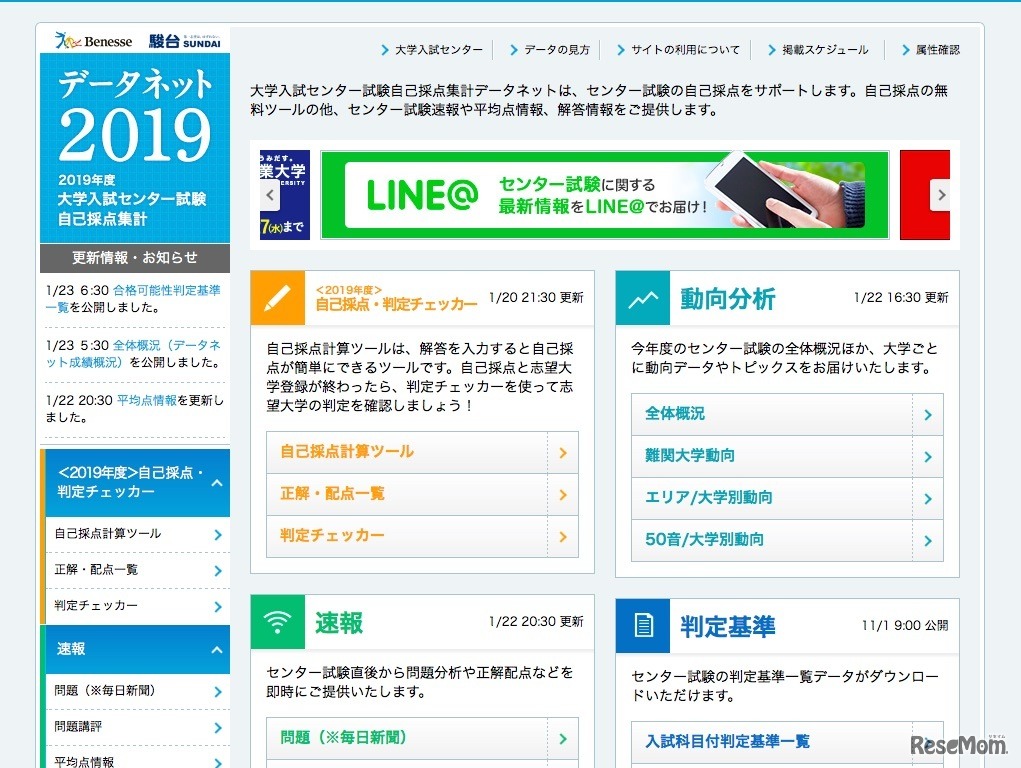Click the trend chart icon on the 動向分析 panel
Screen dimensions: 1021x768
tap(643, 297)
